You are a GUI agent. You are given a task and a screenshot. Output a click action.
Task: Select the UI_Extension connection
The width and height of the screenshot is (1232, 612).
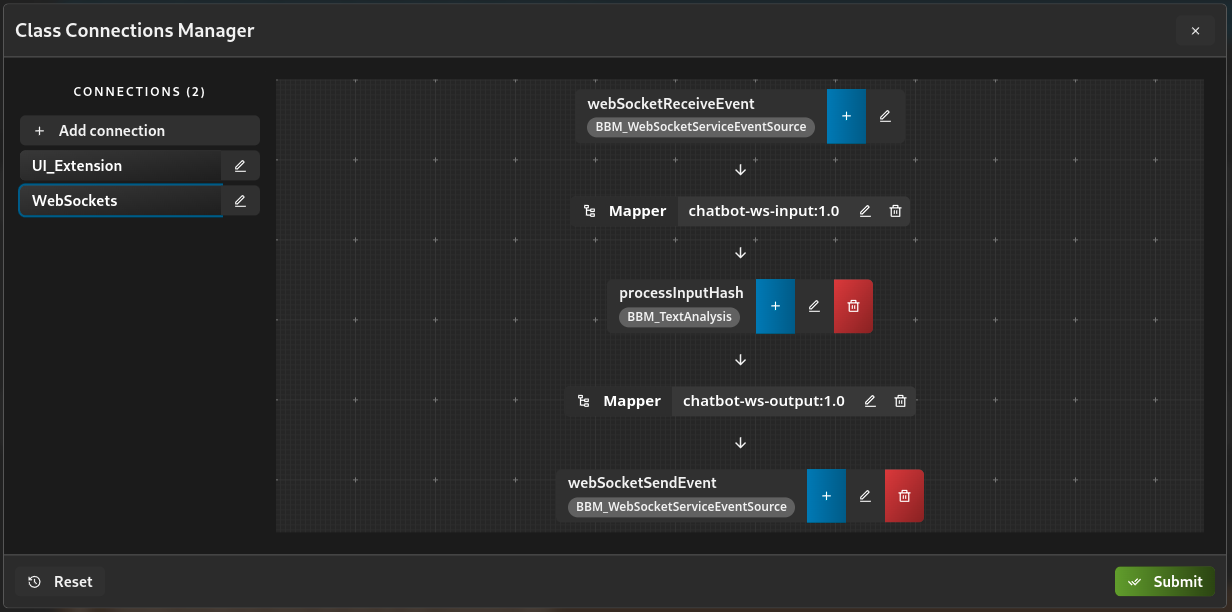coord(120,166)
